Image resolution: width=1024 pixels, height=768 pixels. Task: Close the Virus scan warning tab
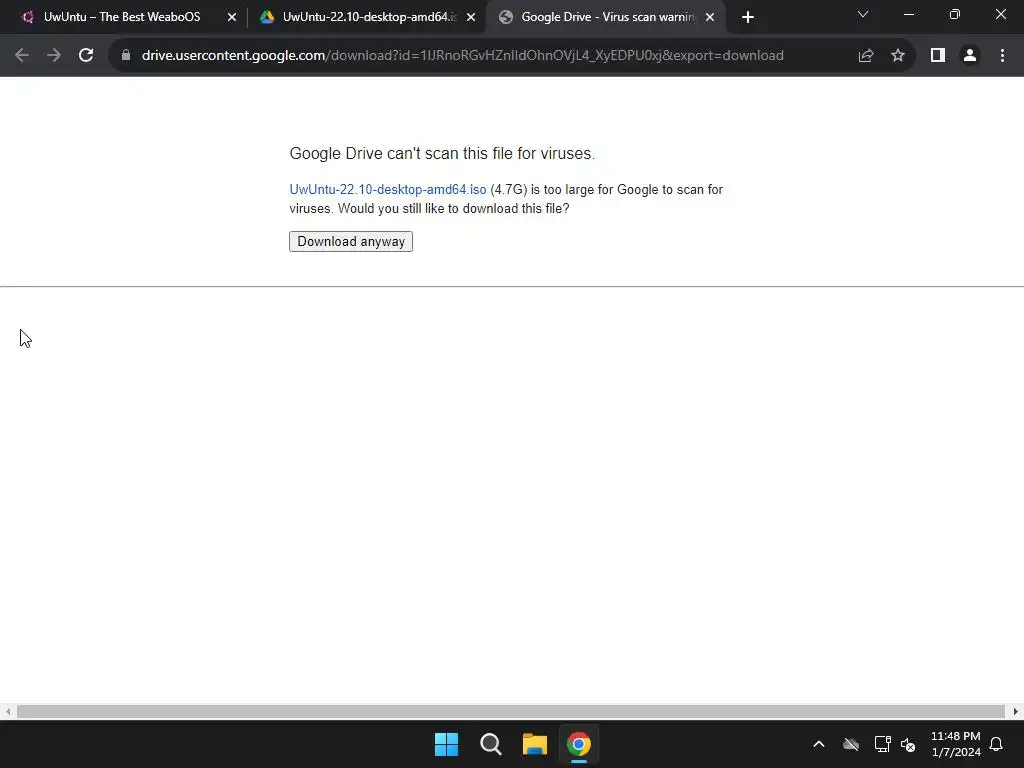[x=710, y=18]
